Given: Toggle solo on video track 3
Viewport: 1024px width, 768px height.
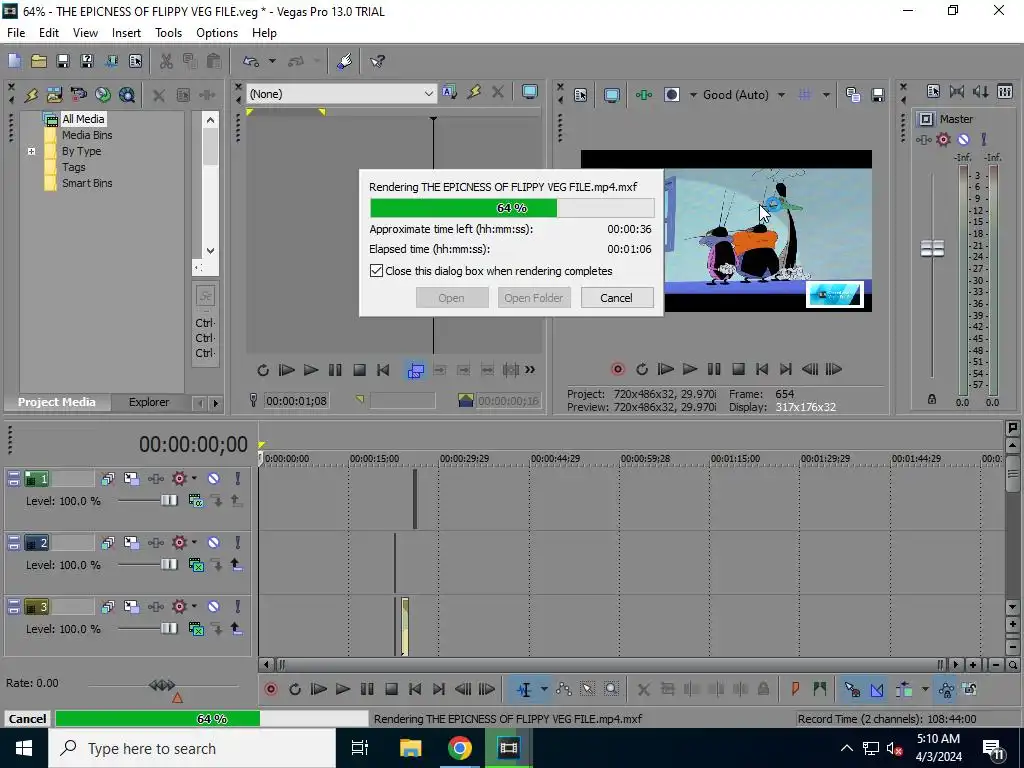Looking at the screenshot, I should click(x=238, y=607).
